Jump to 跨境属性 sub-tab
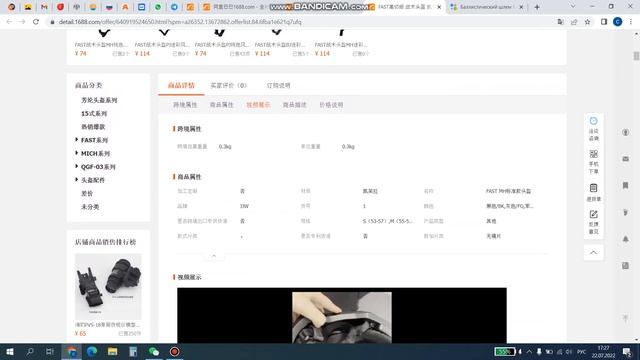This screenshot has width=640, height=360. pyautogui.click(x=185, y=105)
